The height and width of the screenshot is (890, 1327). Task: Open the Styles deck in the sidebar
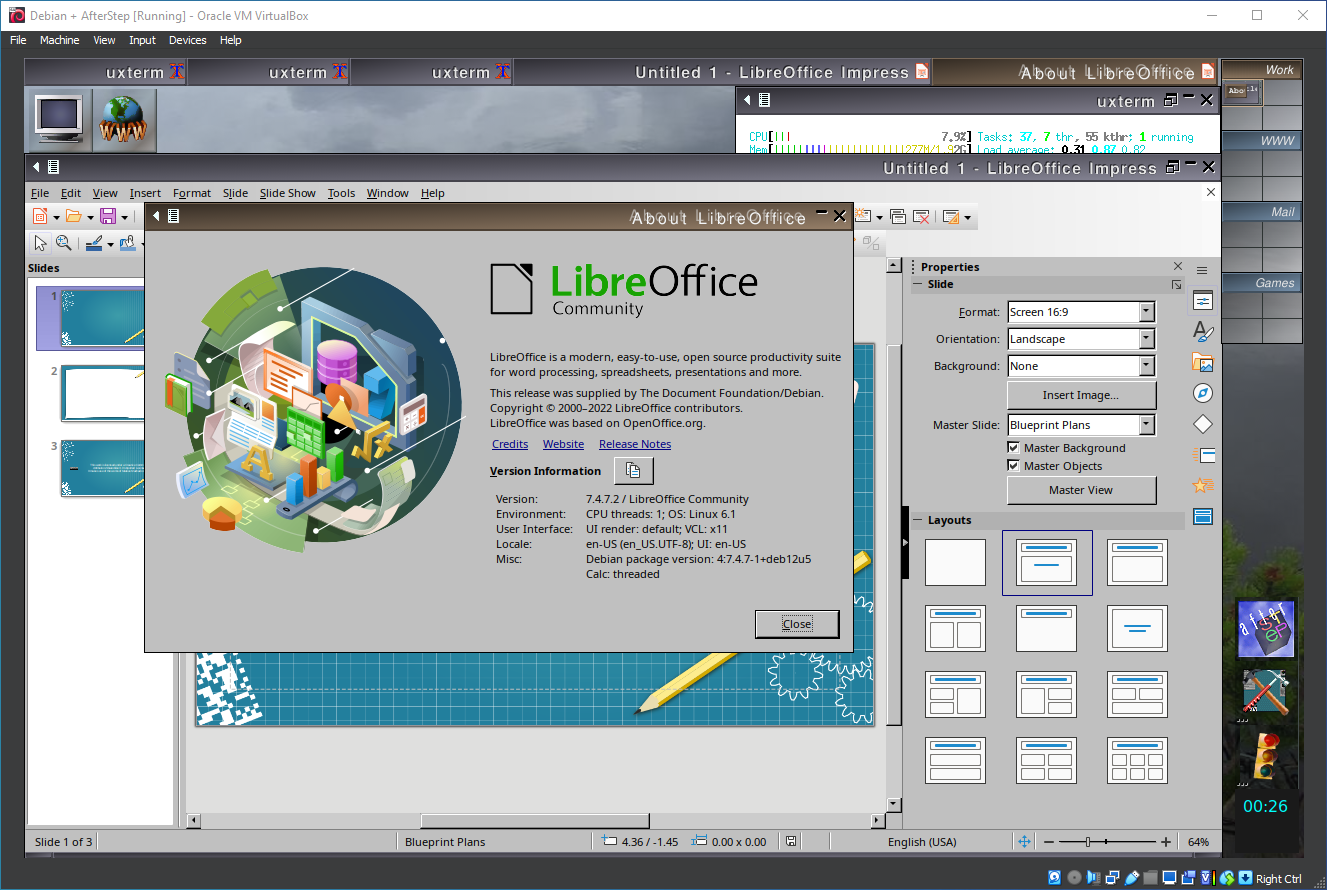pos(1203,332)
